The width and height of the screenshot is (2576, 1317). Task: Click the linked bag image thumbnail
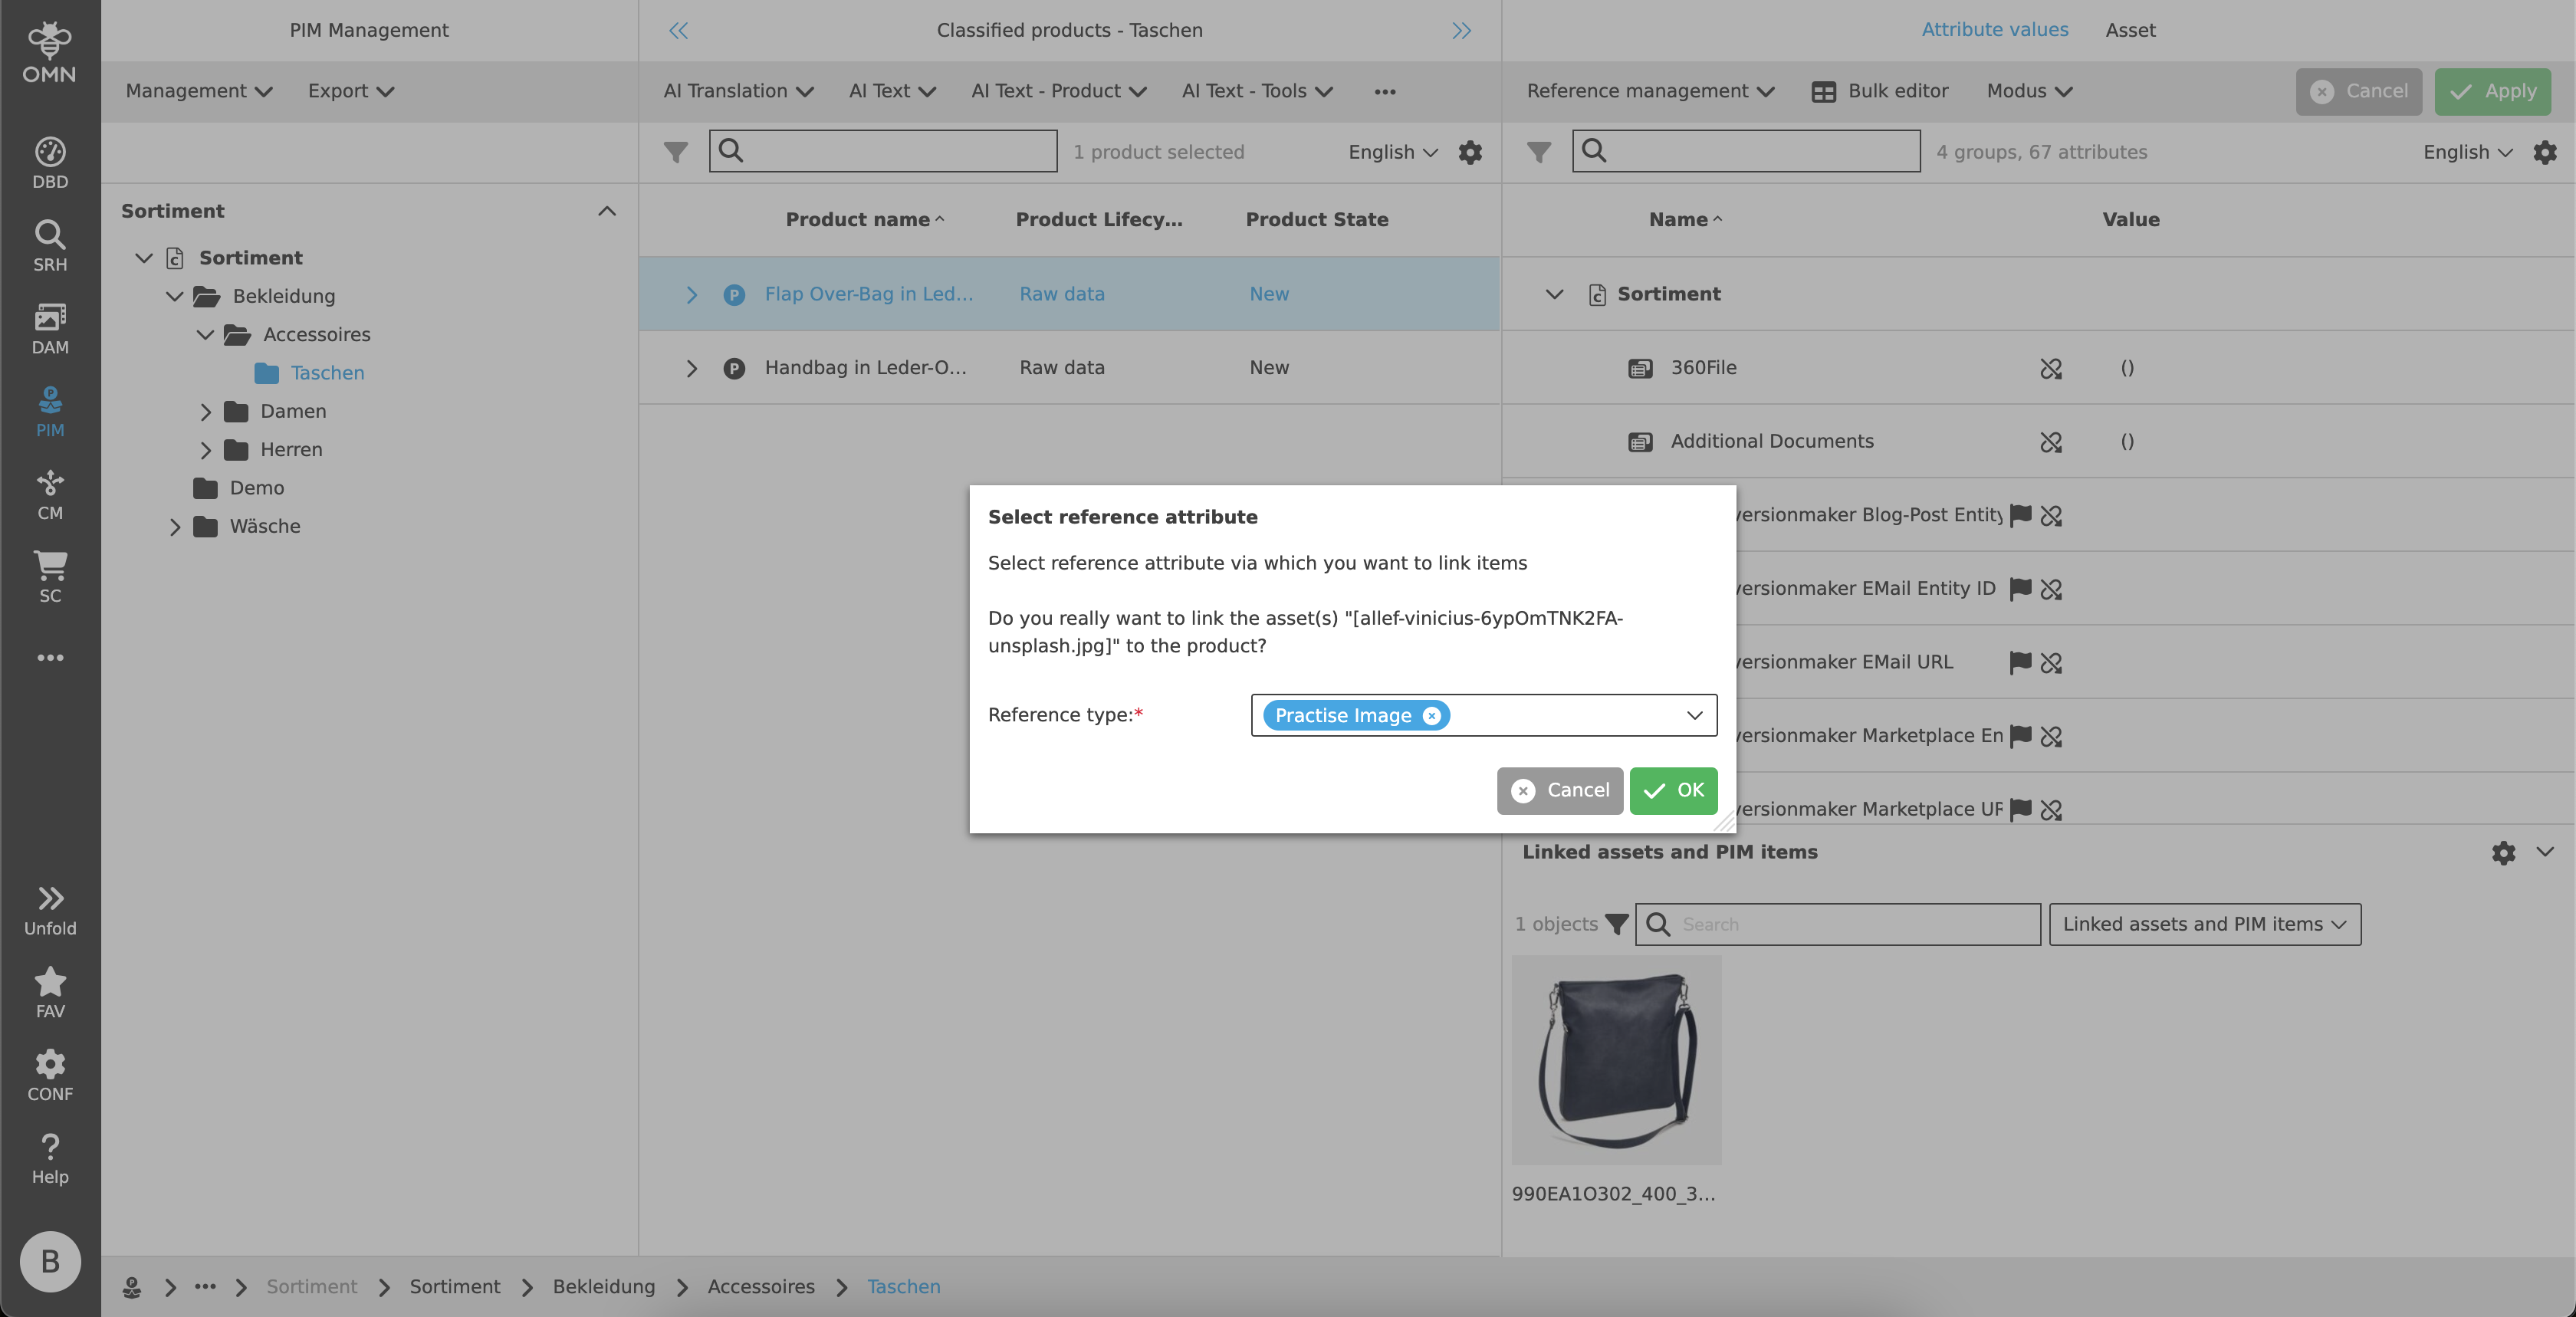[x=1616, y=1059]
